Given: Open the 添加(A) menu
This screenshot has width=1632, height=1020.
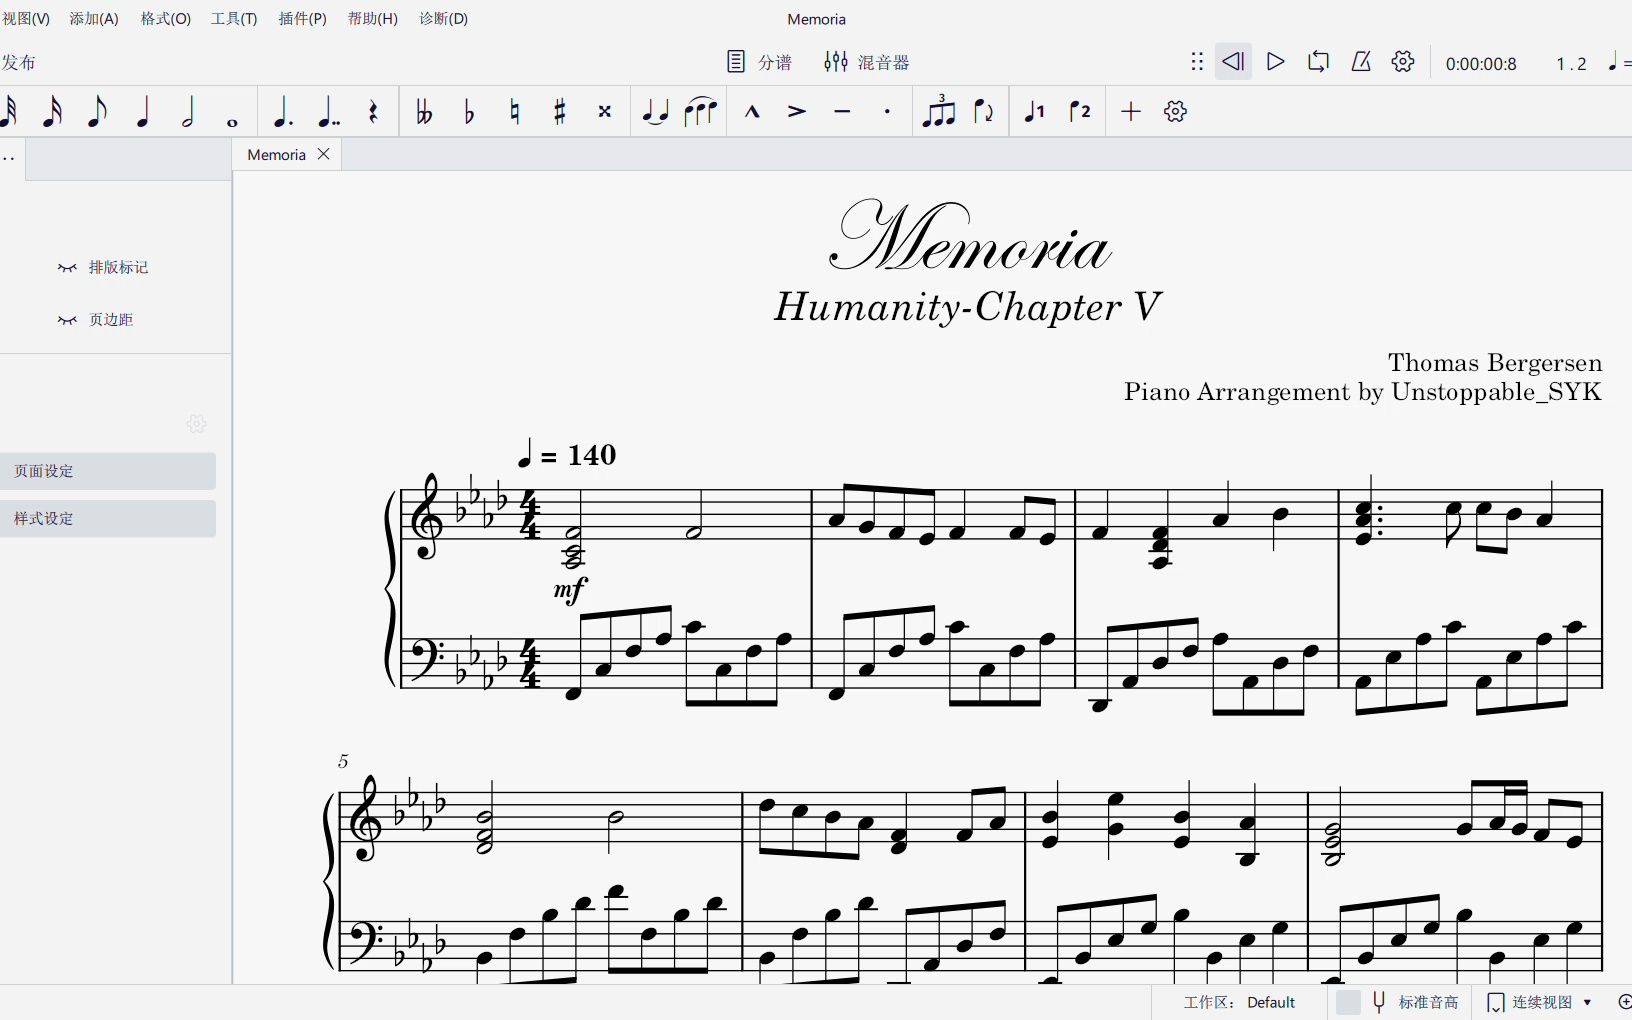Looking at the screenshot, I should 94,19.
